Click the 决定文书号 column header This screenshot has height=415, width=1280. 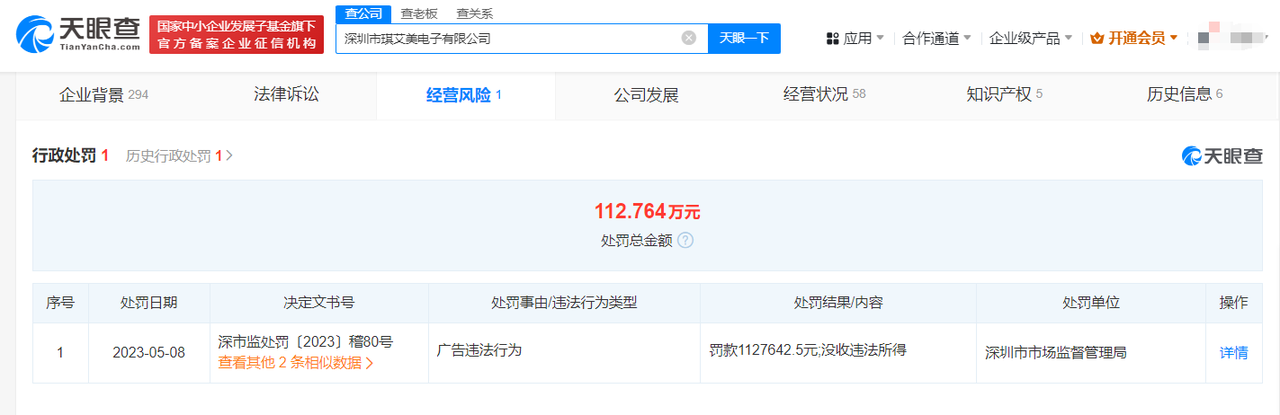(319, 303)
